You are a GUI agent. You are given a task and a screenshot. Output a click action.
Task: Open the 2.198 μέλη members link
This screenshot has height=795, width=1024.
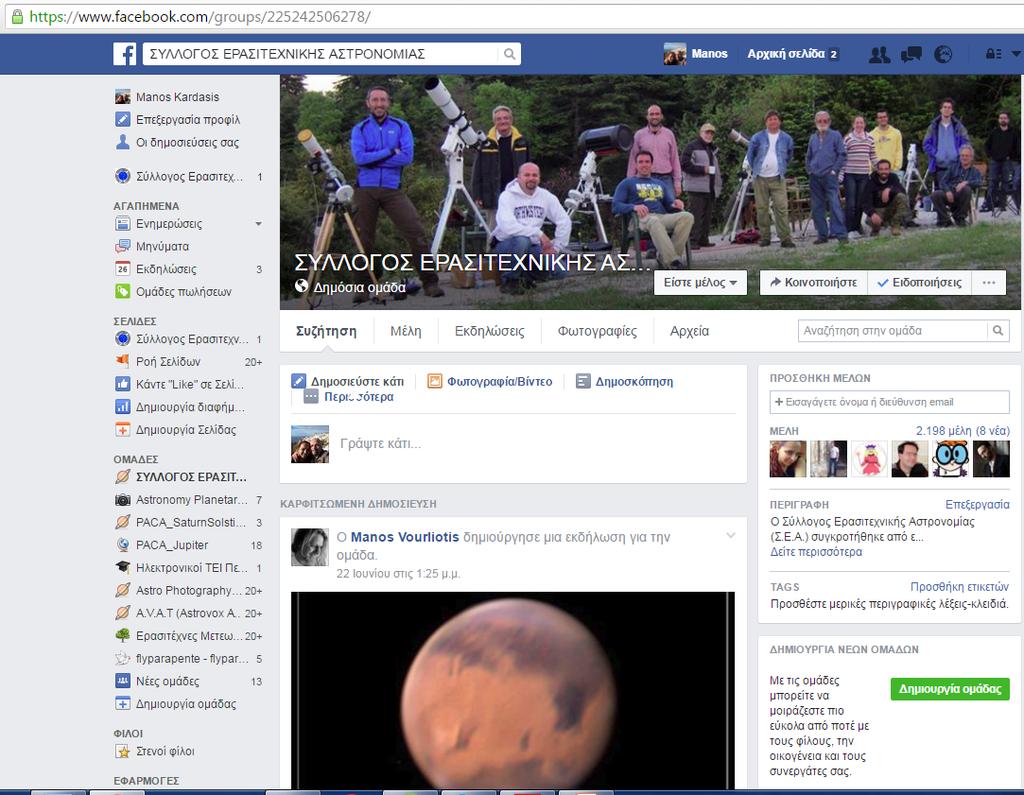[963, 430]
